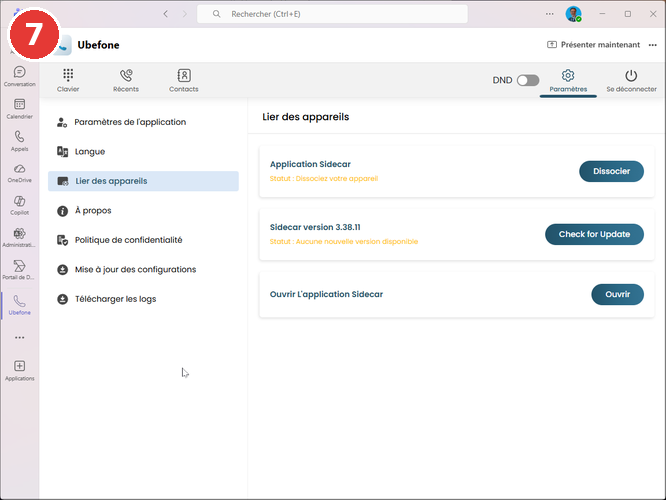The height and width of the screenshot is (500, 666).
Task: Go back with the navigation arrow
Action: [x=166, y=14]
